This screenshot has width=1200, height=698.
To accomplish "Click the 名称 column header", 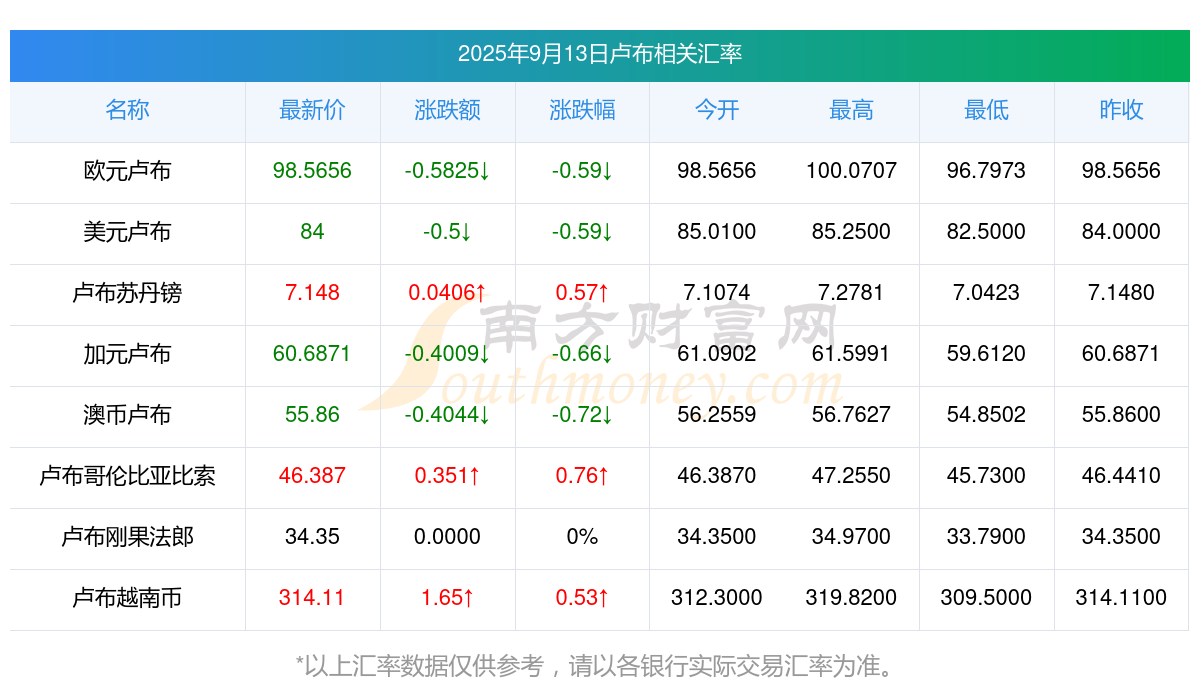I will tap(127, 110).
